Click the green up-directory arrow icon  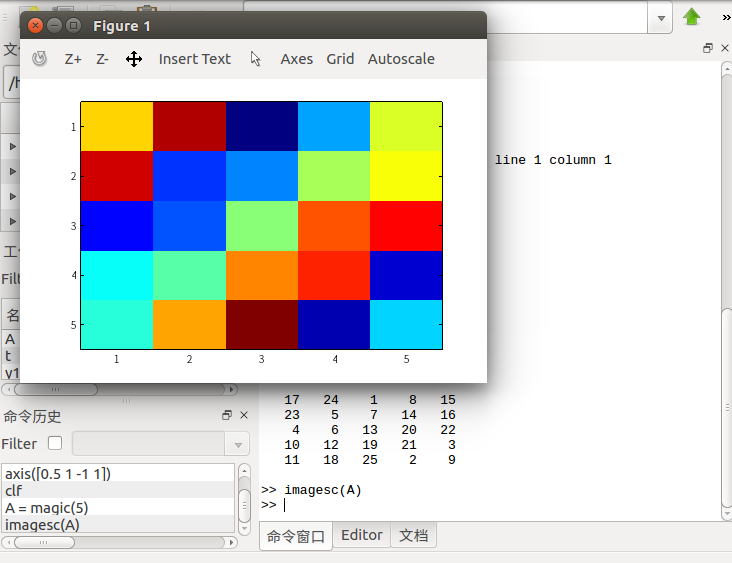point(691,17)
